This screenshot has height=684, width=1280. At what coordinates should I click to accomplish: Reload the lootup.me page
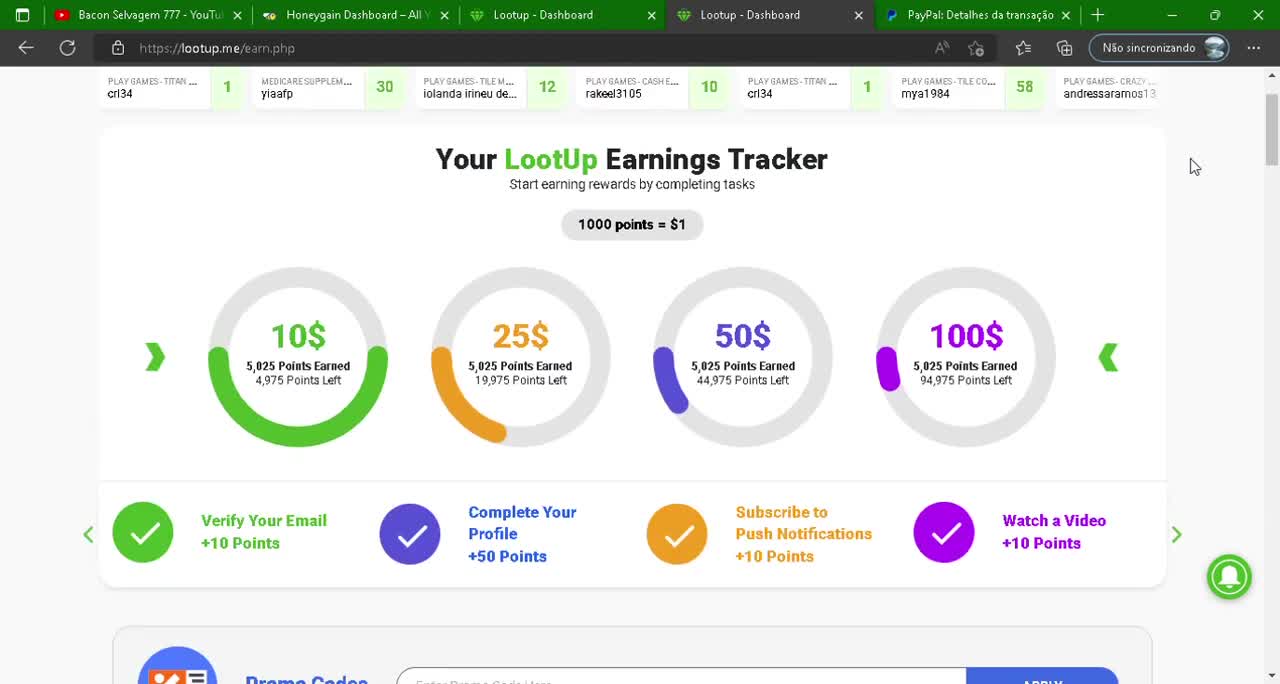click(67, 48)
